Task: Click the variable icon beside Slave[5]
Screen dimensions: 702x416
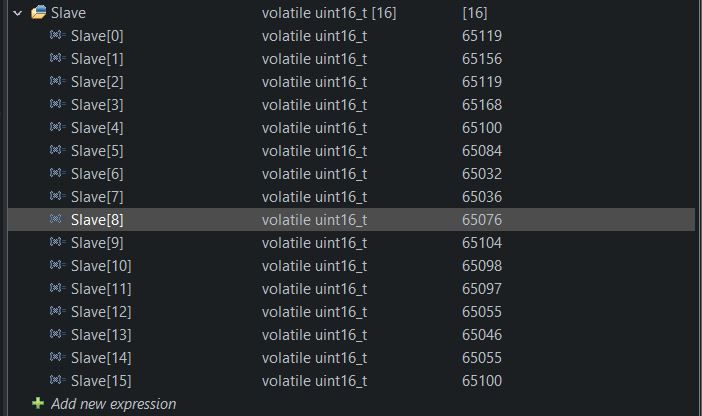Action: tap(56, 150)
